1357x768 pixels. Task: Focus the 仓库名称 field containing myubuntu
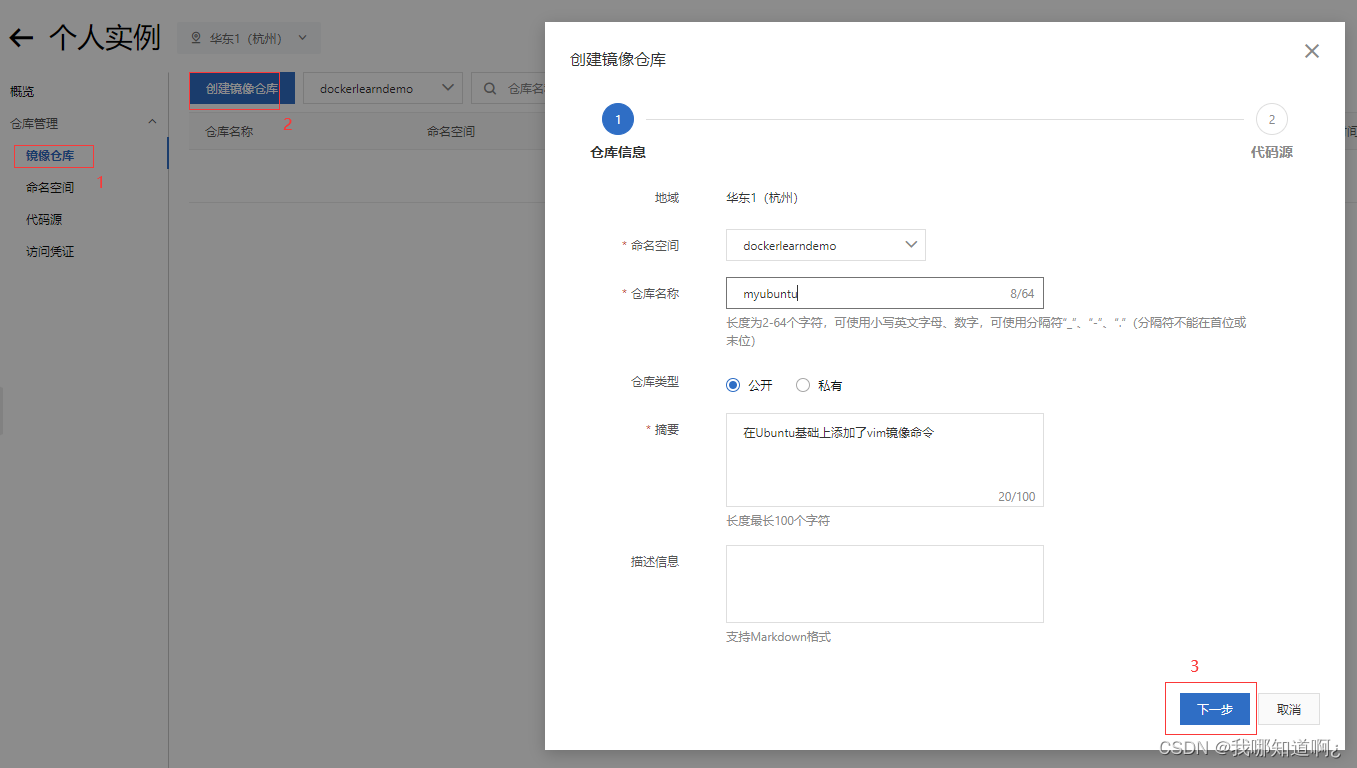885,293
